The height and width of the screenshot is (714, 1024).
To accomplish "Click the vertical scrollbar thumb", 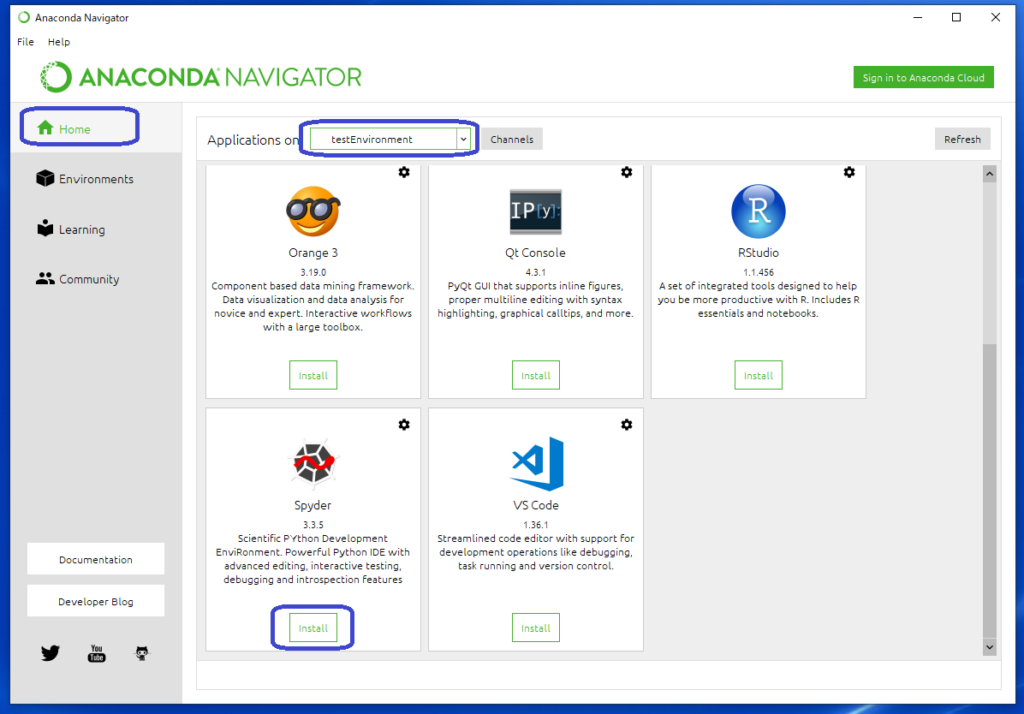I will [x=989, y=490].
